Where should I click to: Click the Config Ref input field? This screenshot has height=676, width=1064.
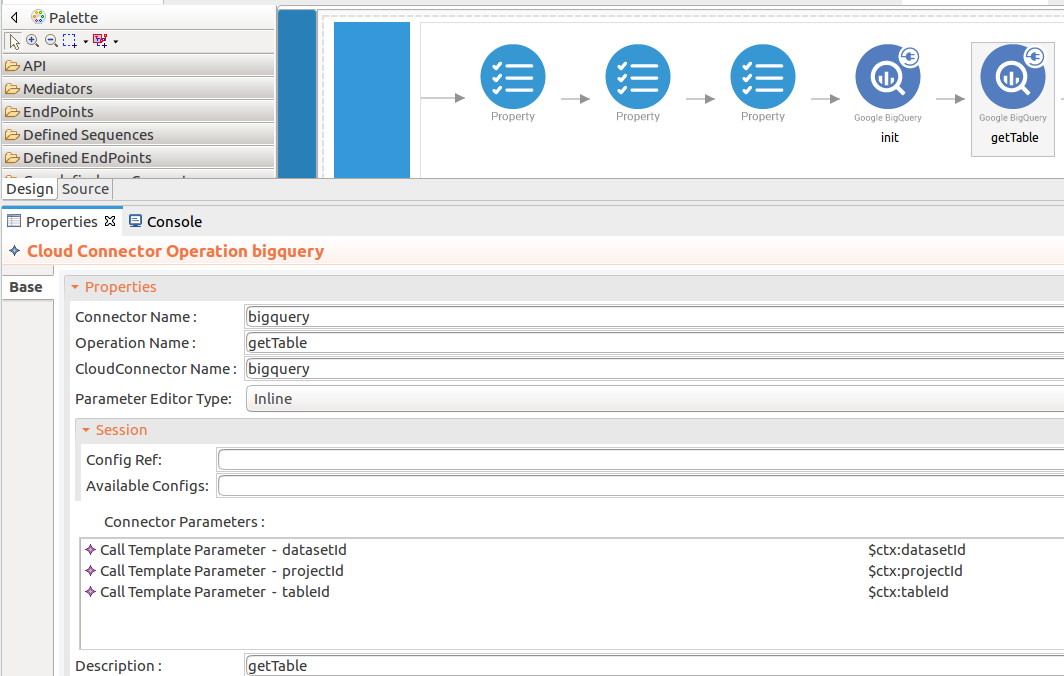[x=640, y=460]
